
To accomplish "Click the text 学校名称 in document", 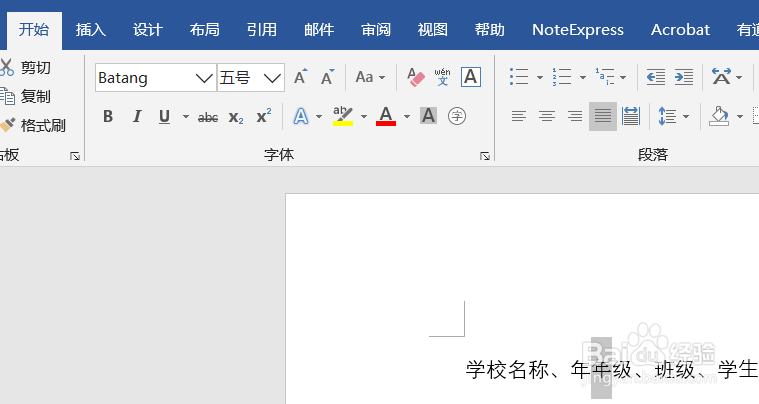I will click(507, 370).
